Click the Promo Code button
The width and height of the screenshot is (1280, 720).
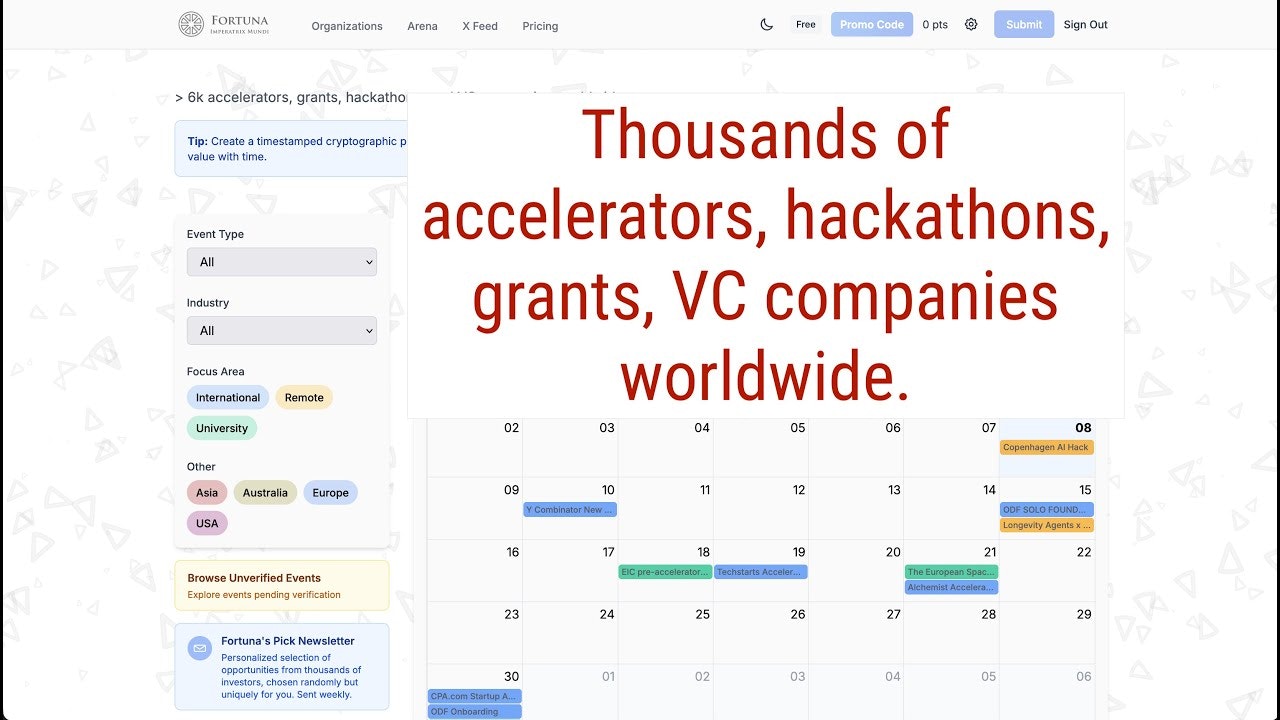point(872,25)
